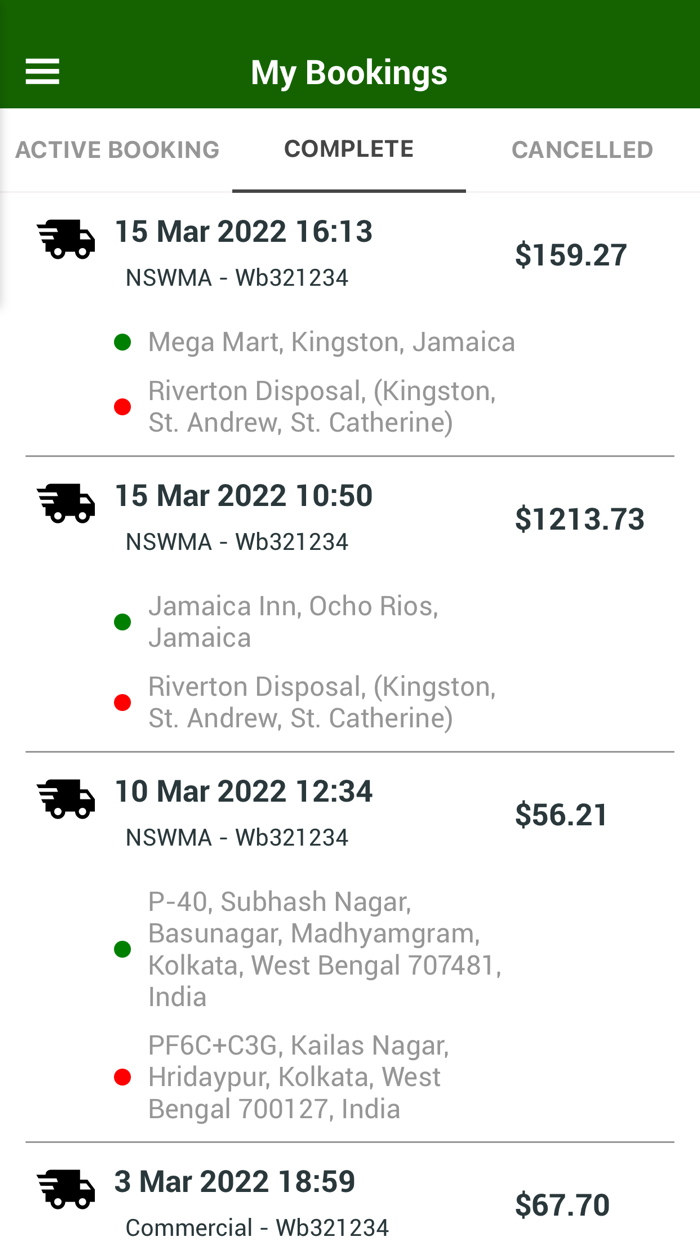Open the hamburger navigation menu

41,70
